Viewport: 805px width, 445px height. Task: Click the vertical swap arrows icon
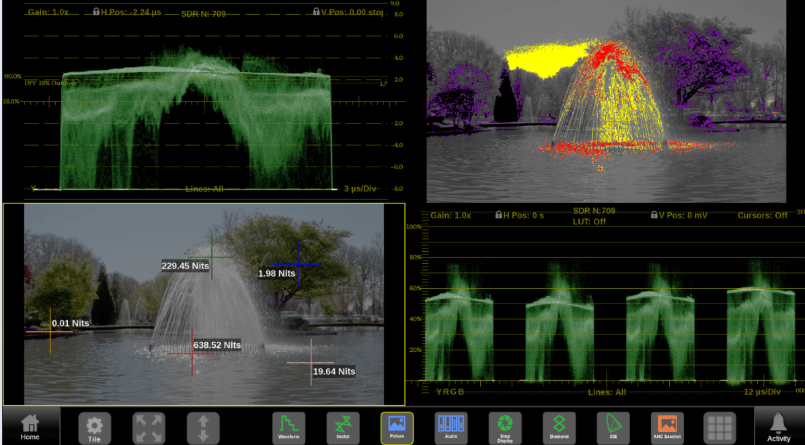click(x=203, y=426)
